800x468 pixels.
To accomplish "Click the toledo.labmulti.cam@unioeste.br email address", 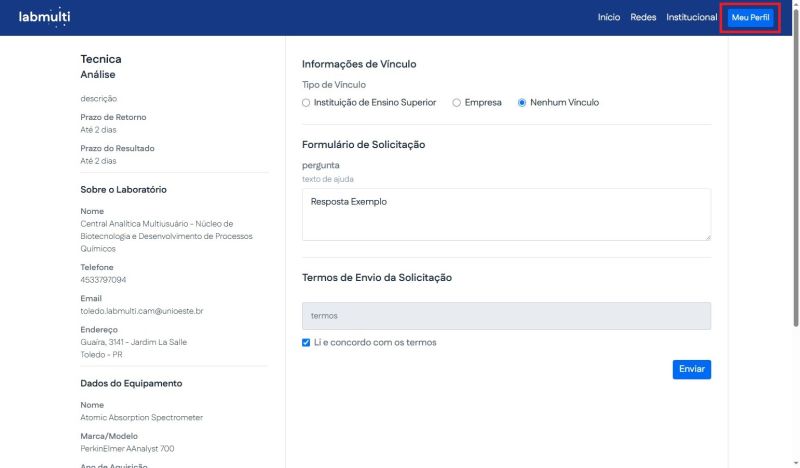I will pyautogui.click(x=141, y=311).
